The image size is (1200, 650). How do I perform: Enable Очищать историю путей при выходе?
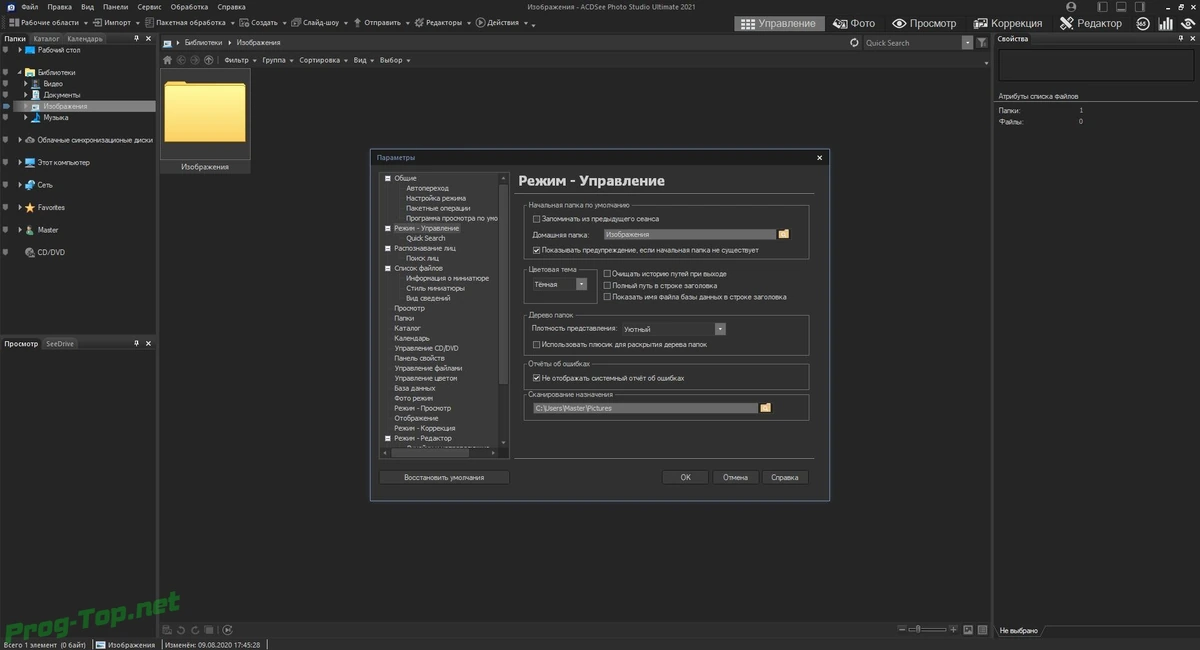607,273
